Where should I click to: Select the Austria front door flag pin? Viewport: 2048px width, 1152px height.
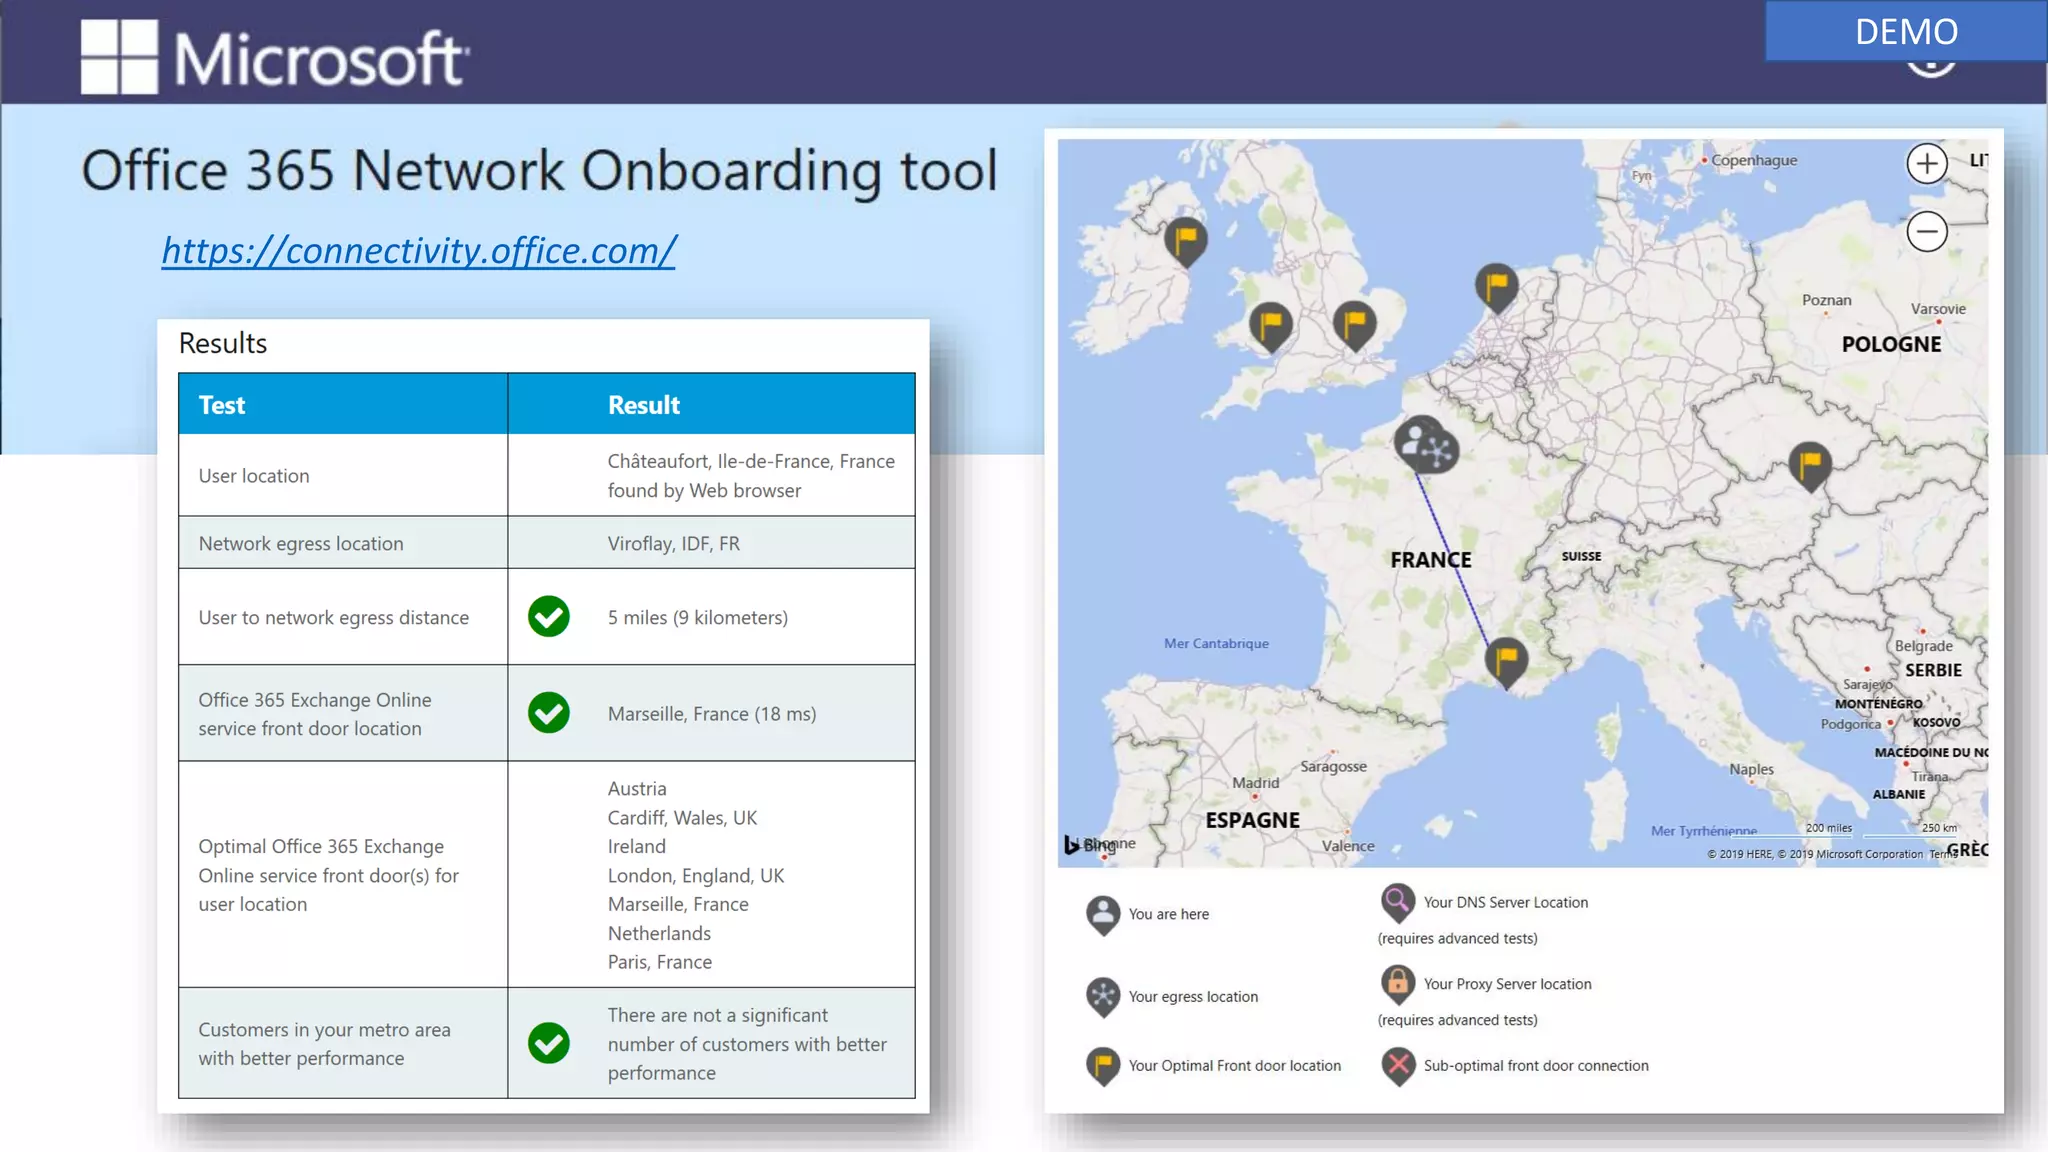coord(1810,466)
